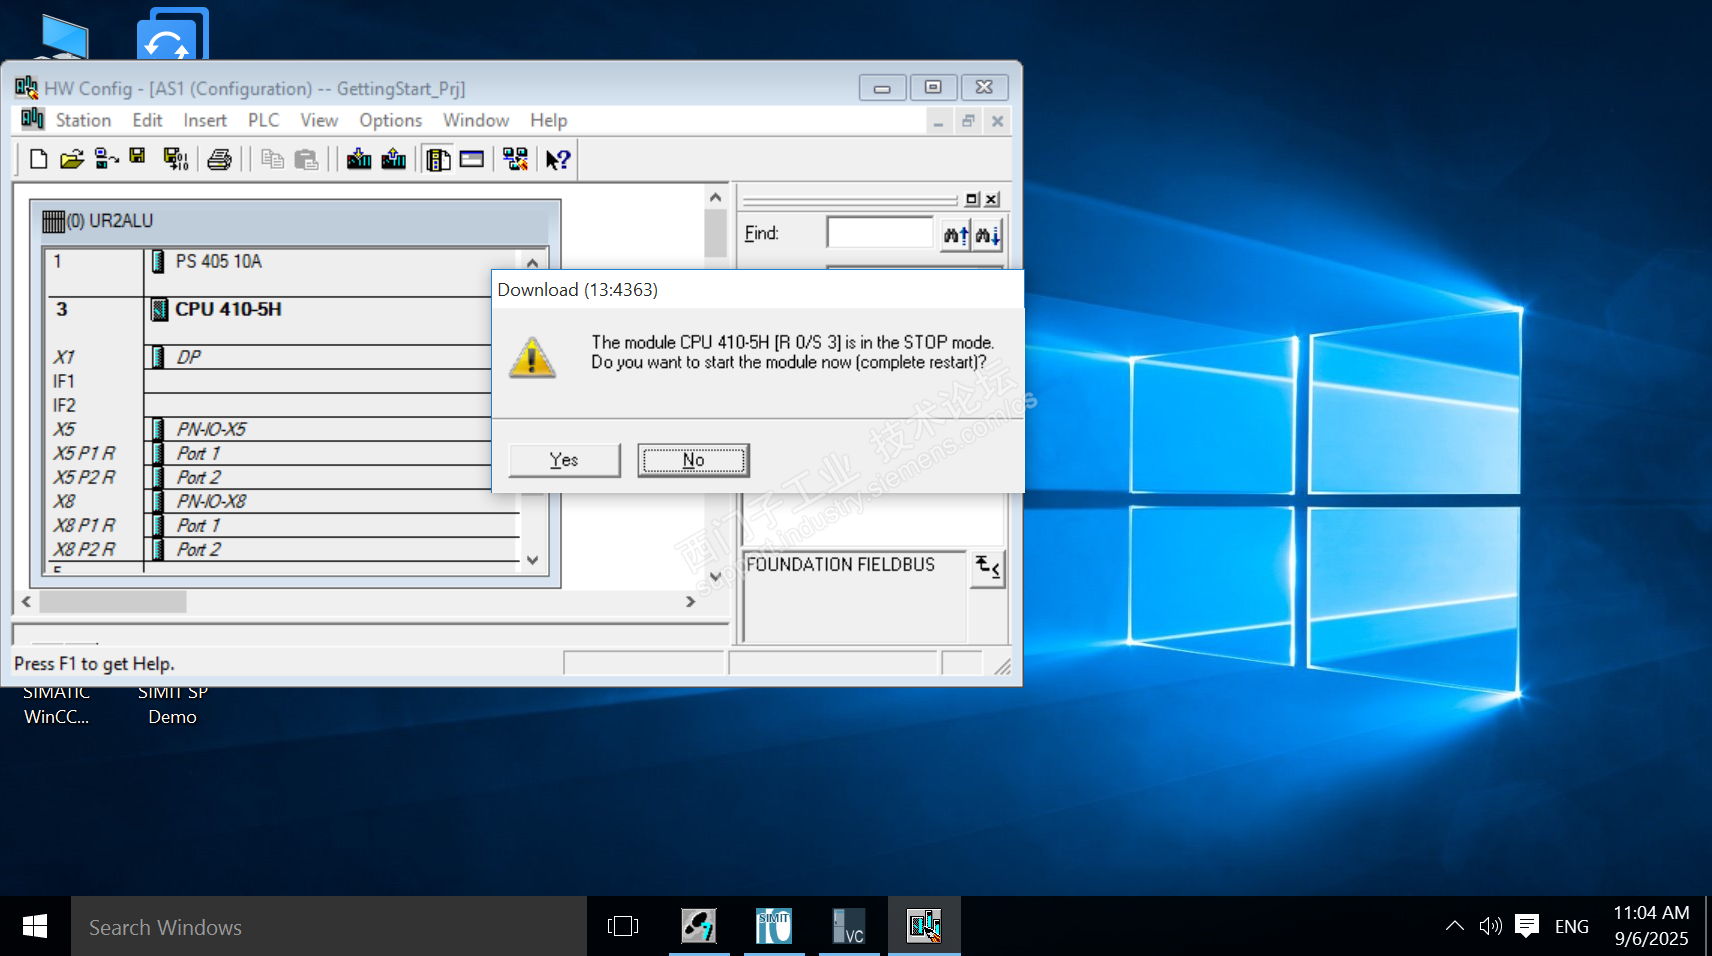Click the station window scroll-up arrow
This screenshot has height=956, width=1712.
tap(715, 197)
